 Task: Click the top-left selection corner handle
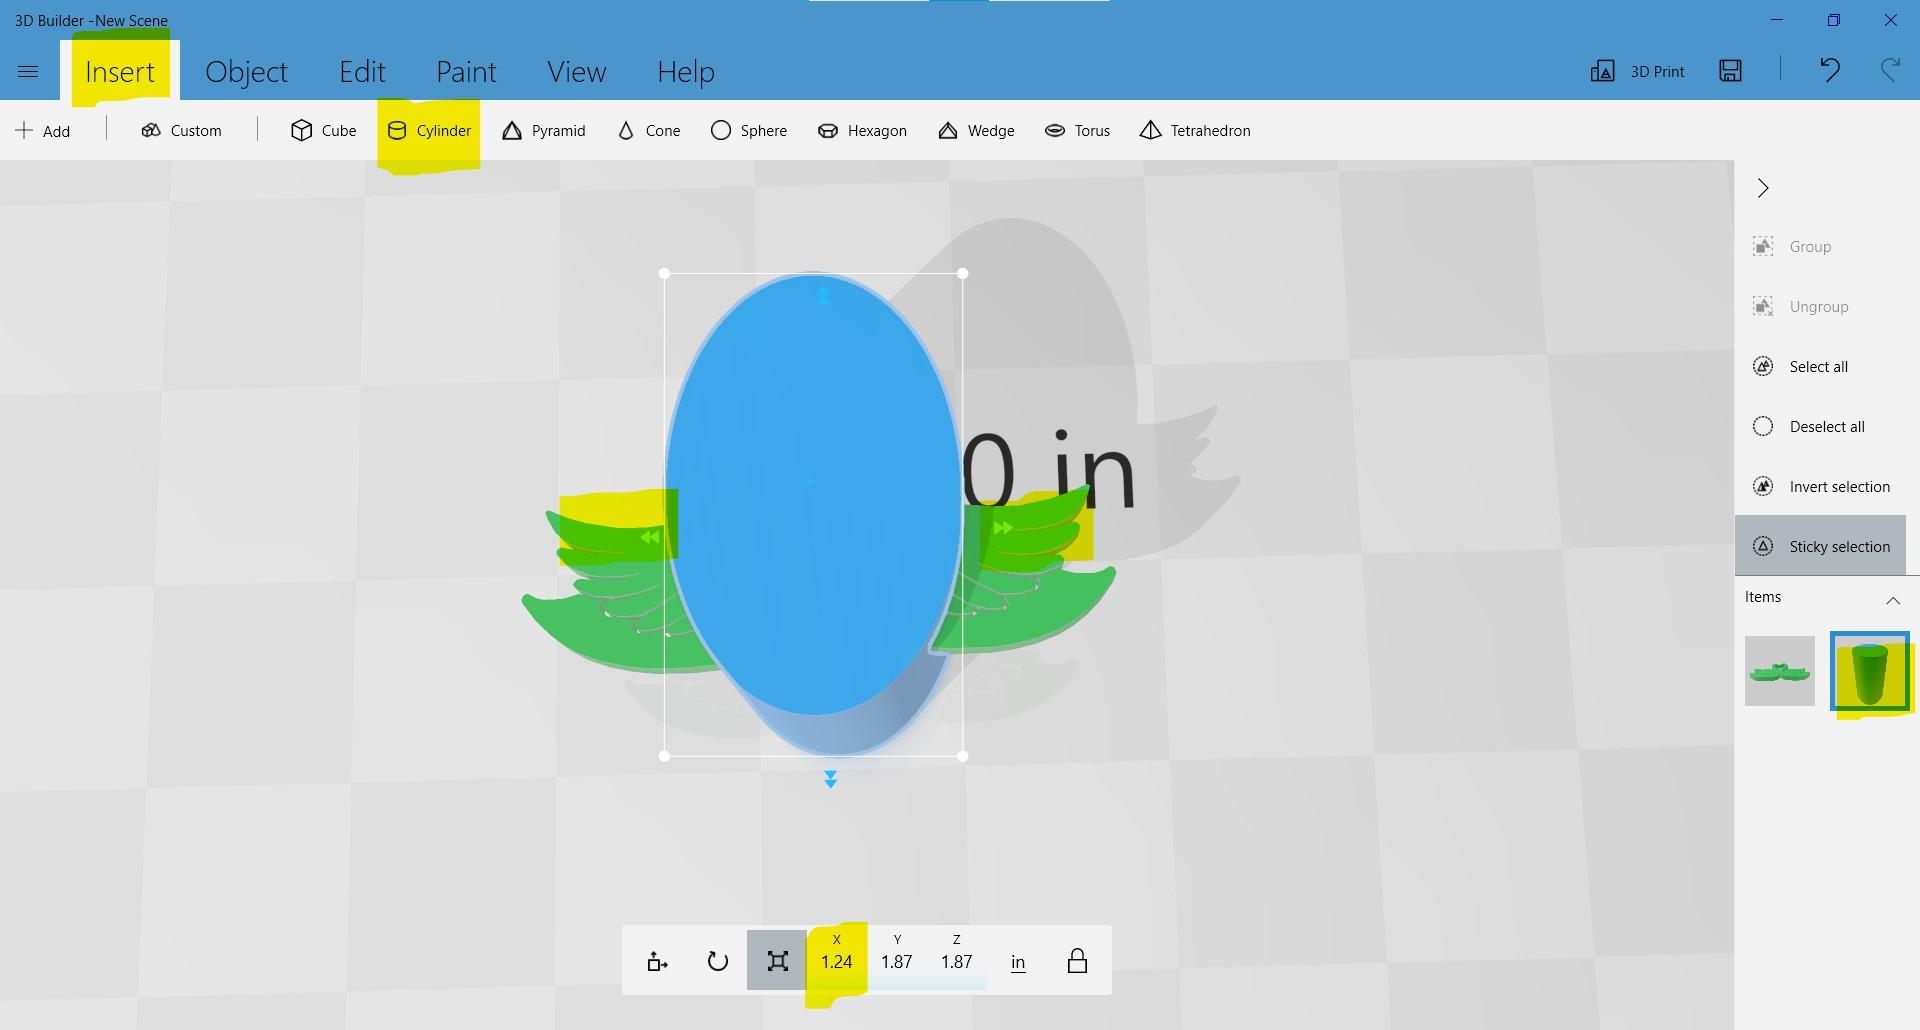tap(665, 273)
